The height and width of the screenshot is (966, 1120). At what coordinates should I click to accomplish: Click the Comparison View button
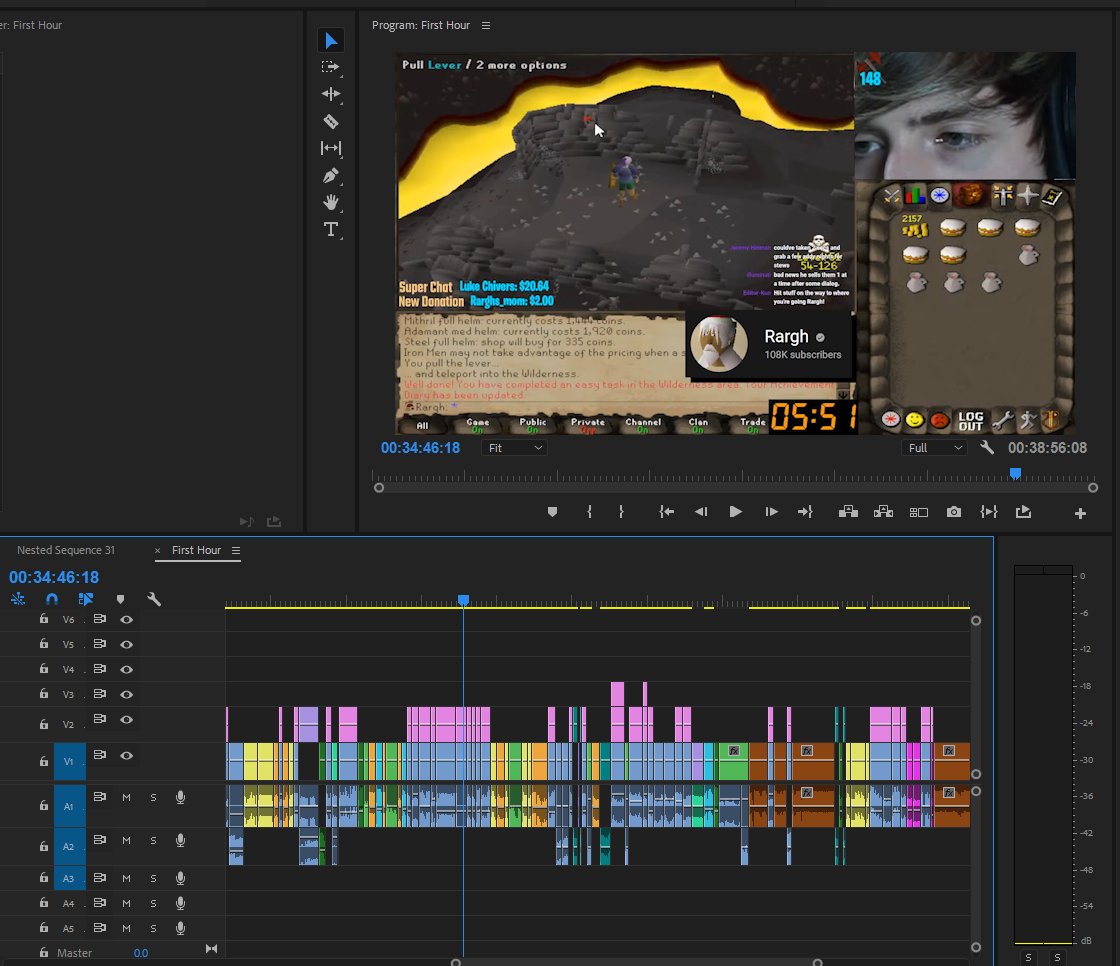(918, 512)
